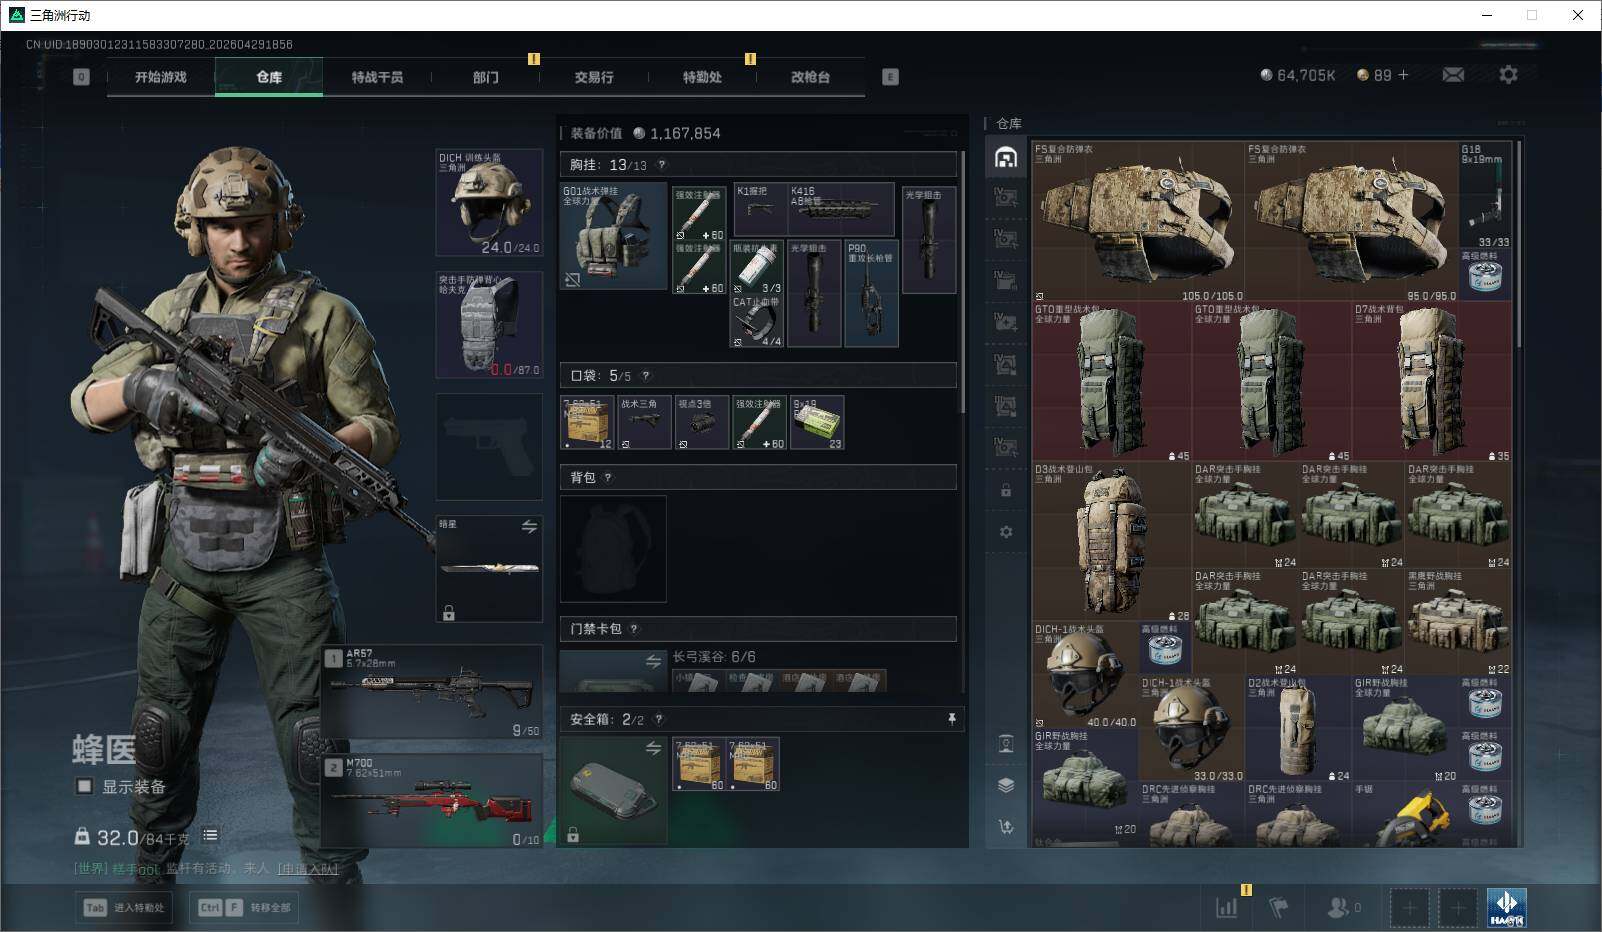Click the help icon next to 胸挂
Viewport: 1602px width, 932px height.
[661, 165]
